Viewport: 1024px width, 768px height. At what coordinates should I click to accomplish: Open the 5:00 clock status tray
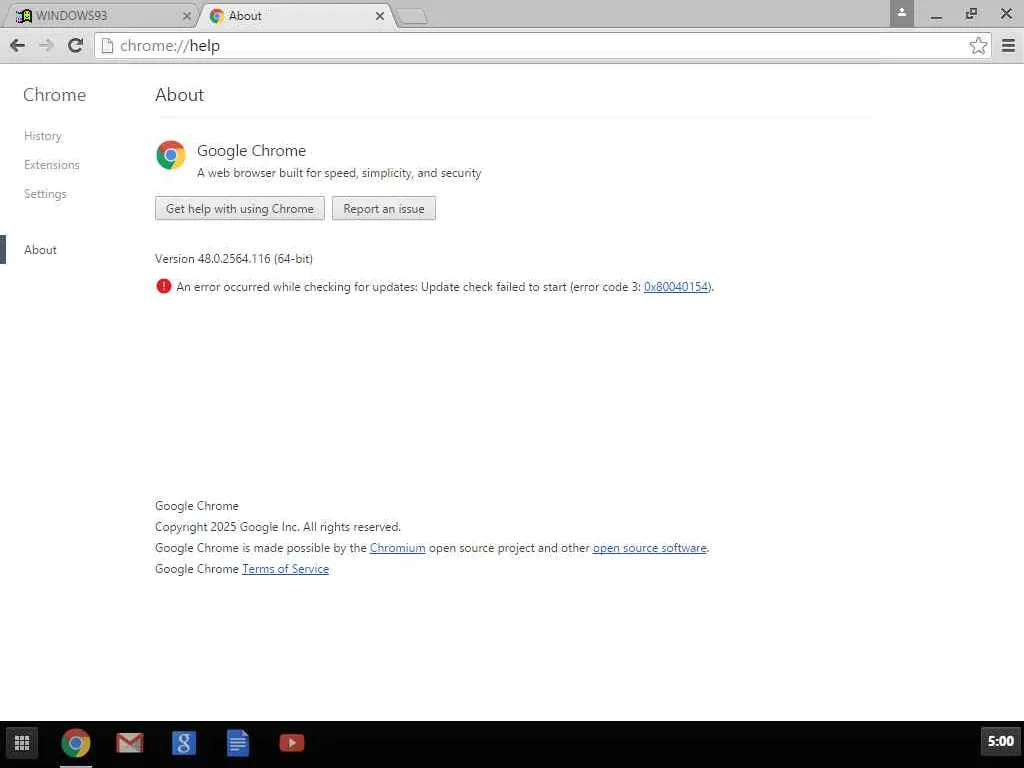pos(1000,741)
